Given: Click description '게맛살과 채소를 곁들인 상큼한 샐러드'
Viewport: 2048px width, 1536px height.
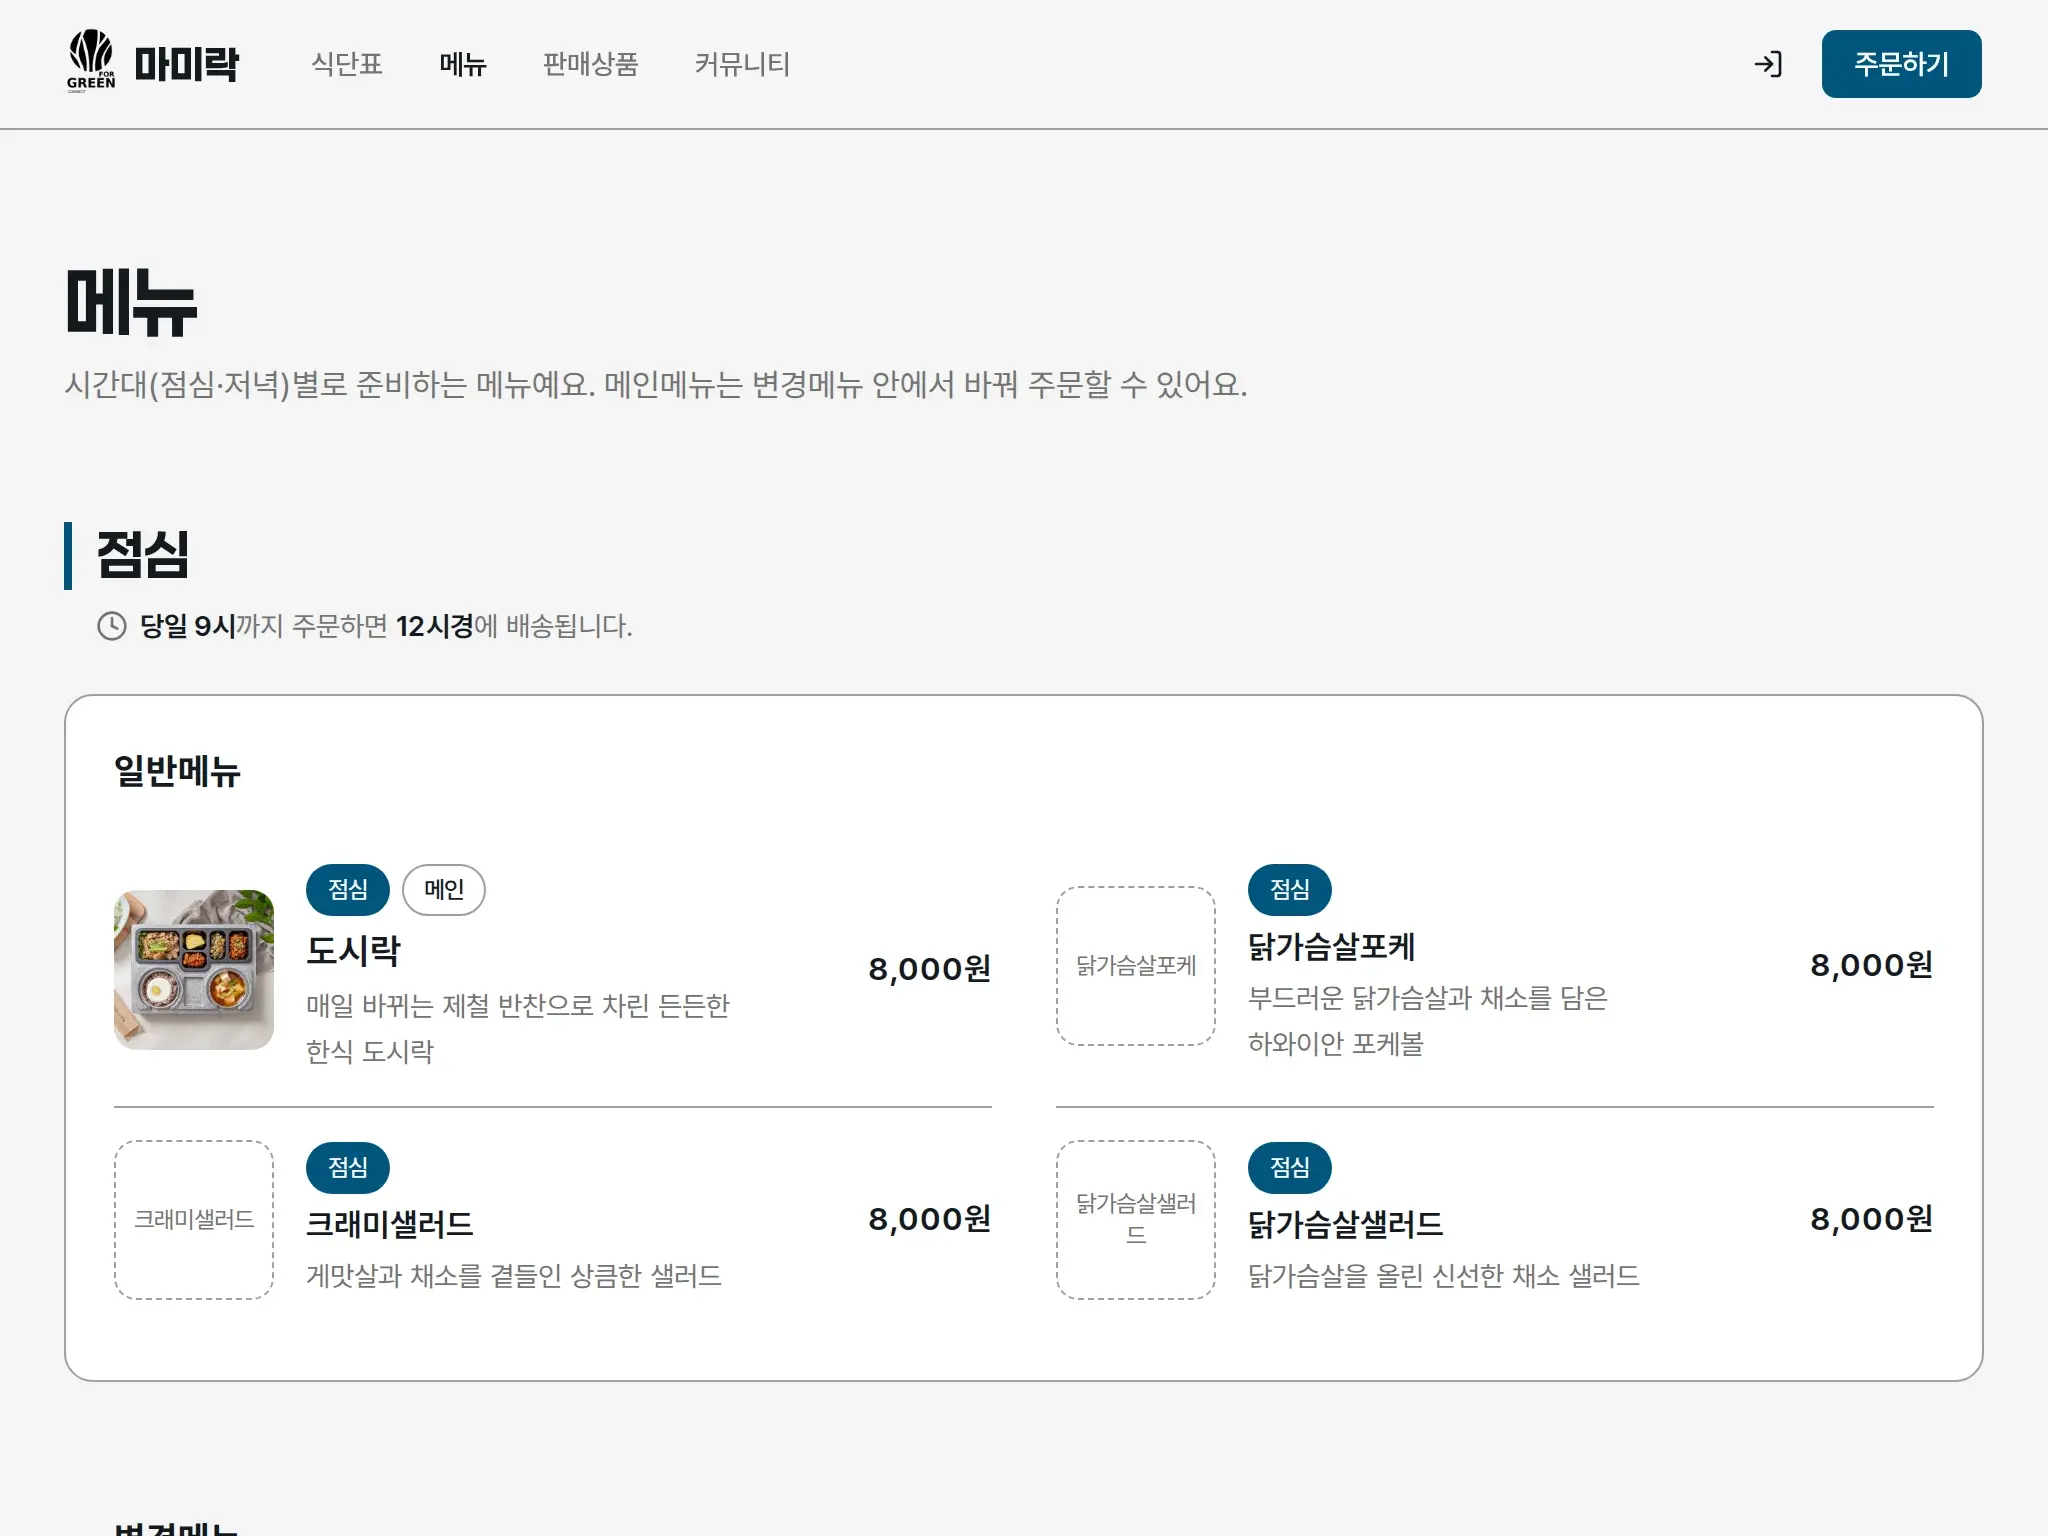Looking at the screenshot, I should [x=514, y=1276].
